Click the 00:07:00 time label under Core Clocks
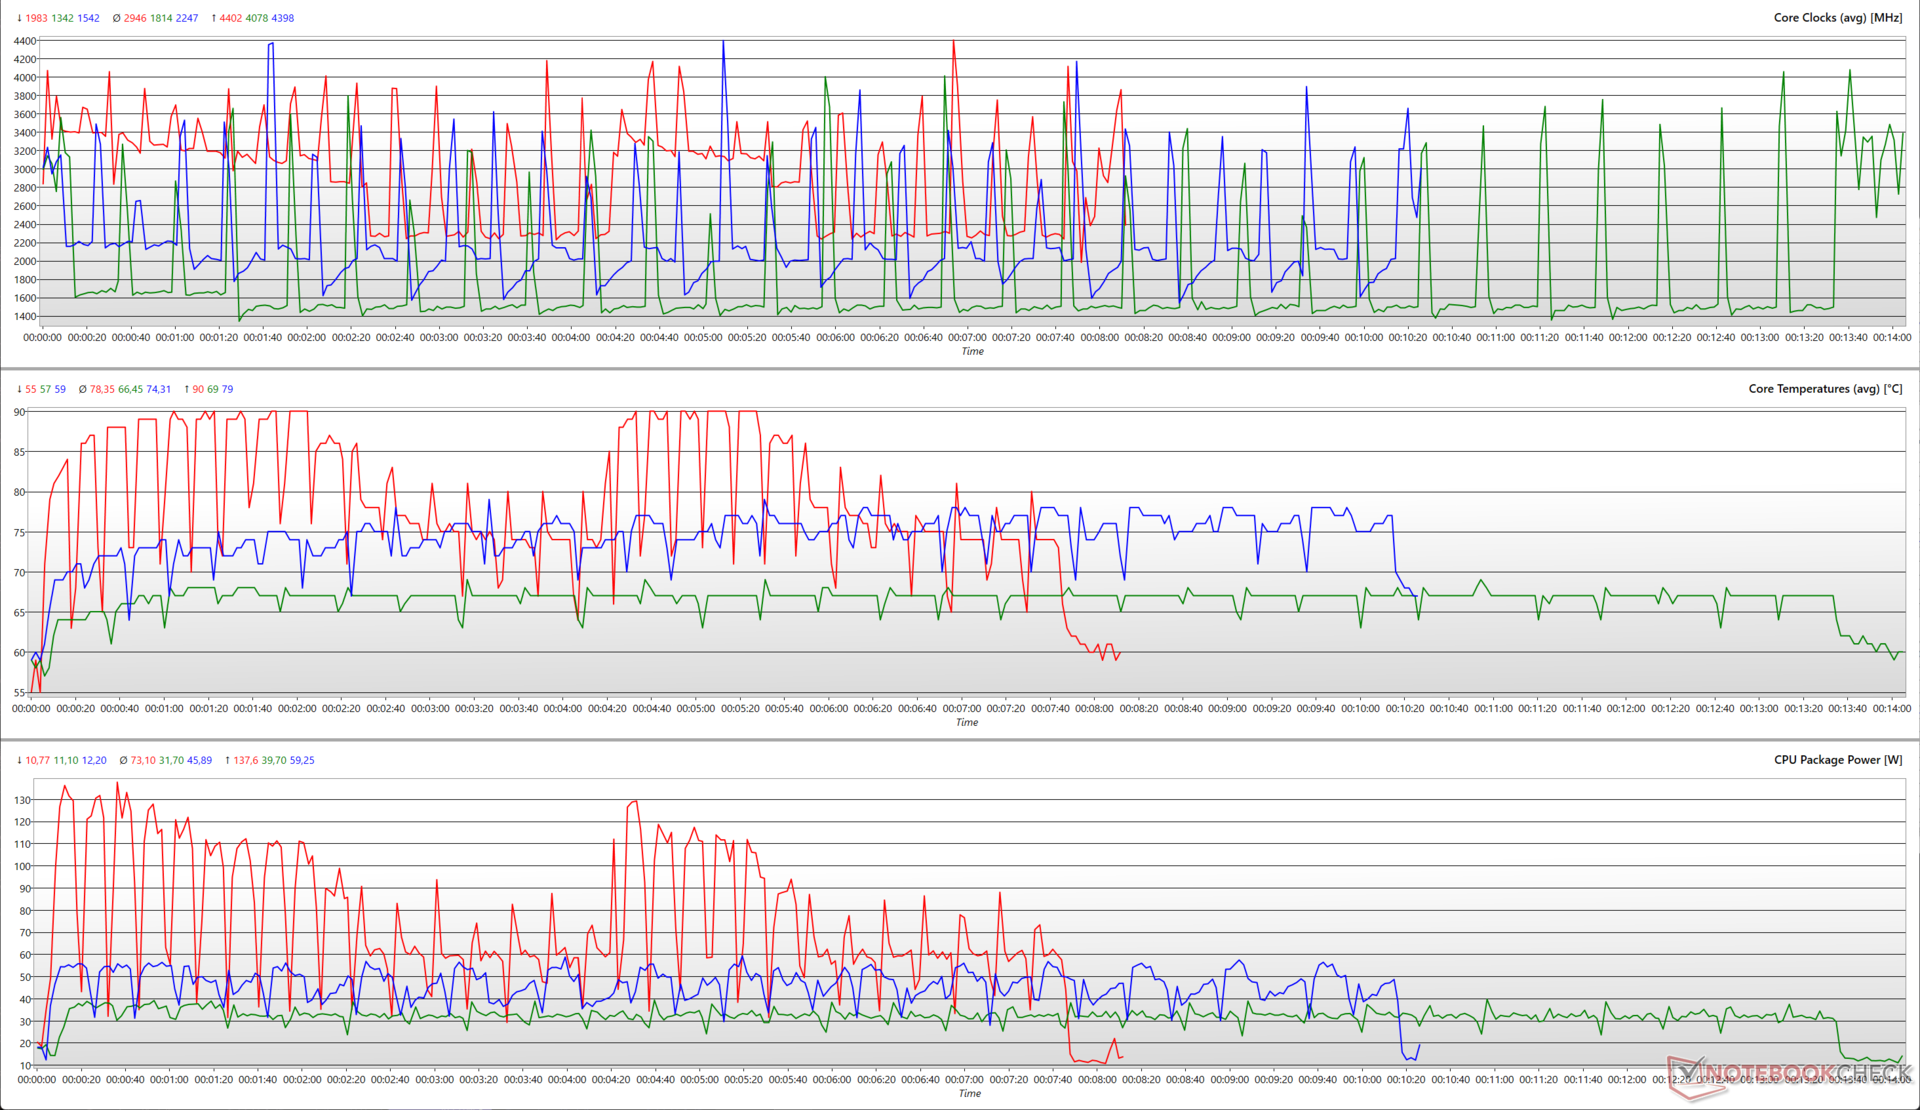 (x=967, y=338)
